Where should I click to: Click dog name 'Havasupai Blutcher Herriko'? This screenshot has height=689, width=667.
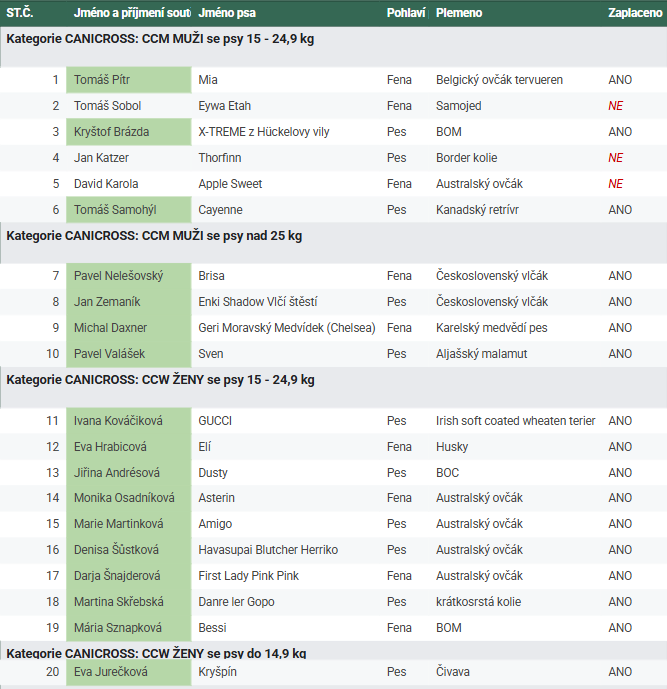pos(268,550)
